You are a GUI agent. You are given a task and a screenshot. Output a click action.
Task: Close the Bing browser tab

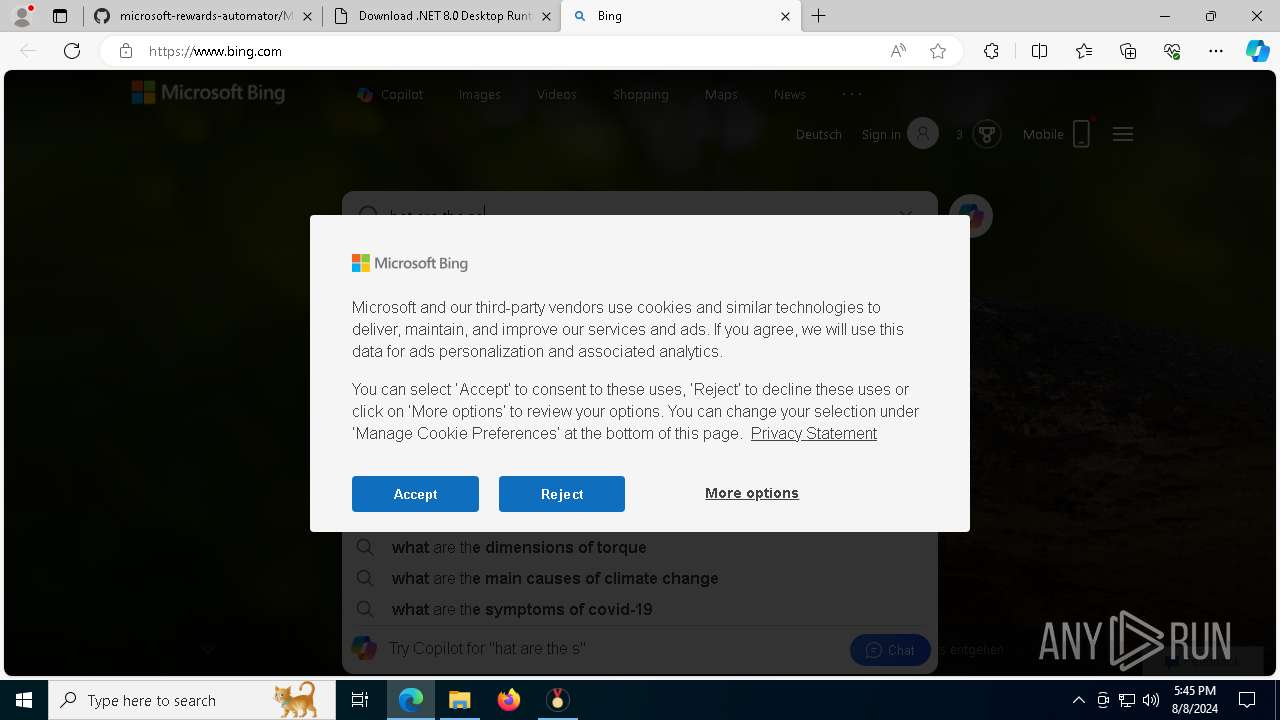coord(785,16)
